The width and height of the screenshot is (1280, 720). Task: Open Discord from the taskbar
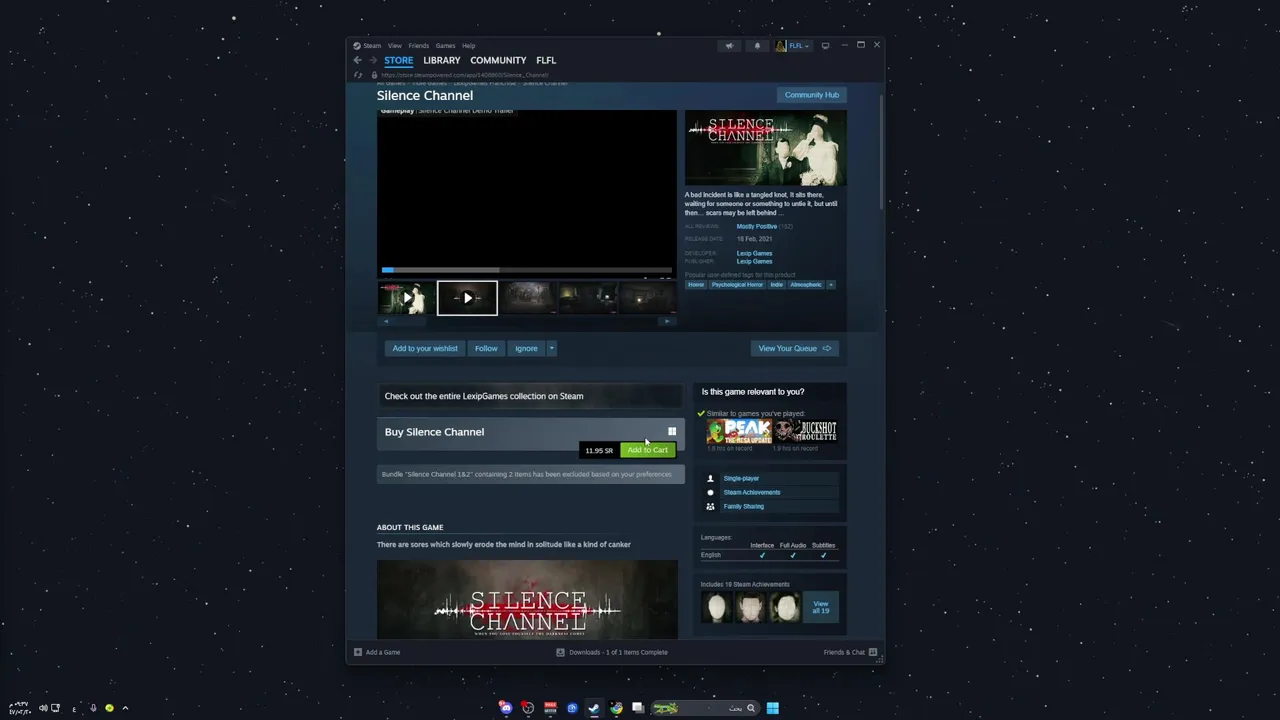point(506,708)
